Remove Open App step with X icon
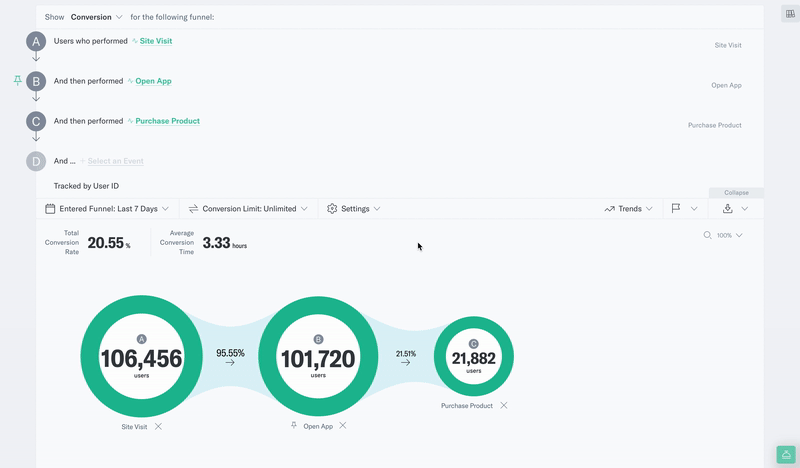 point(343,425)
